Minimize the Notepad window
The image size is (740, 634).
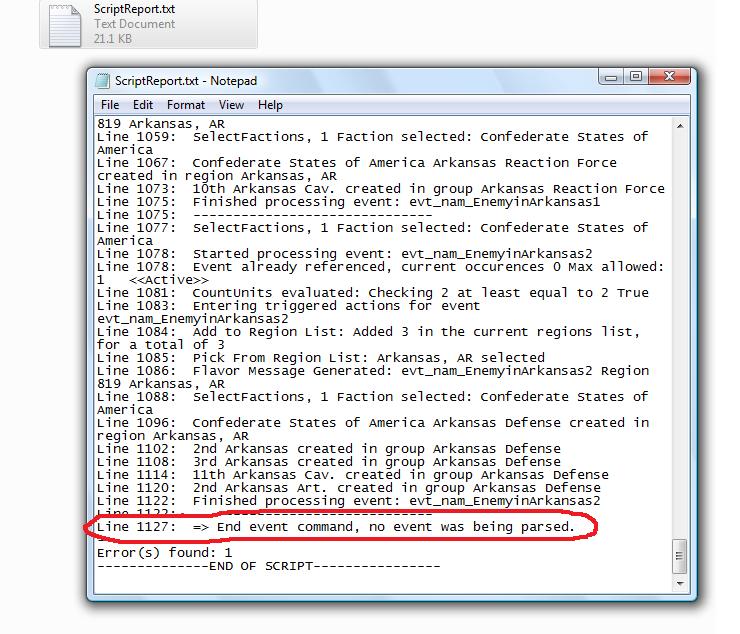(613, 77)
